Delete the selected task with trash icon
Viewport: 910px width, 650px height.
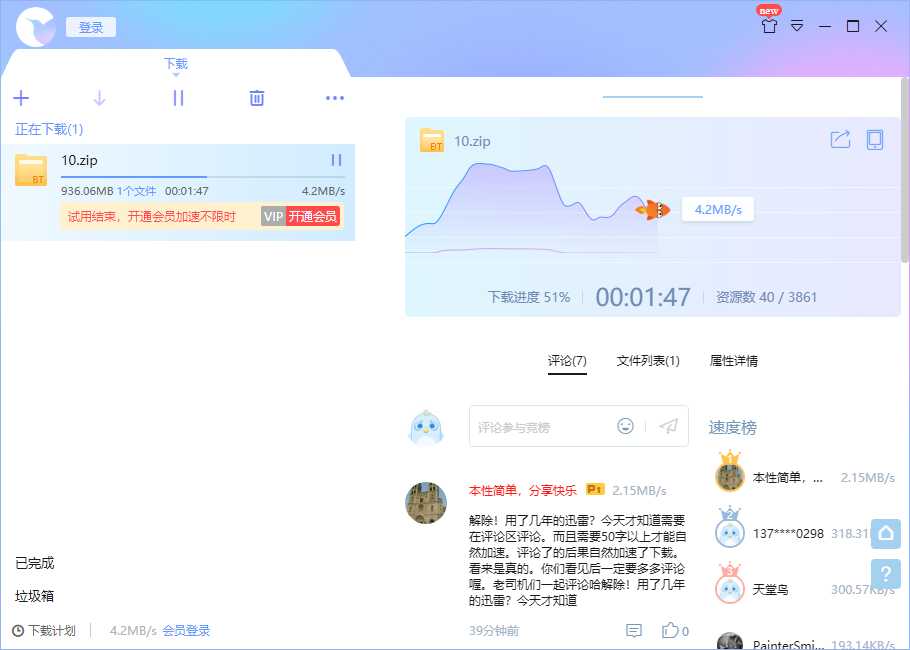pyautogui.click(x=257, y=98)
